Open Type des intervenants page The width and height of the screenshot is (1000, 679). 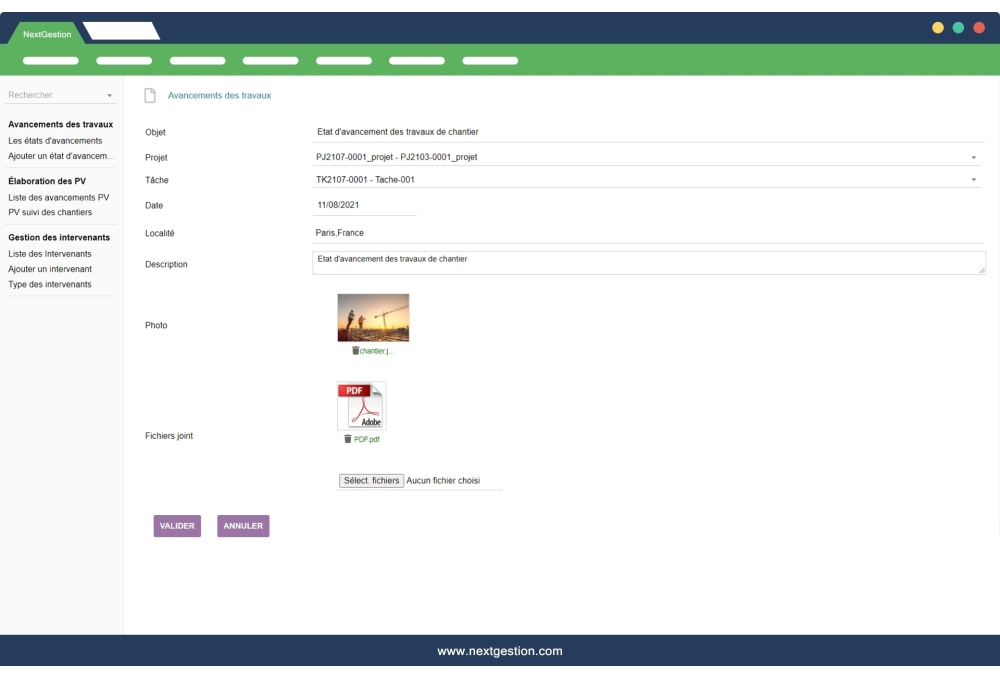tap(50, 284)
